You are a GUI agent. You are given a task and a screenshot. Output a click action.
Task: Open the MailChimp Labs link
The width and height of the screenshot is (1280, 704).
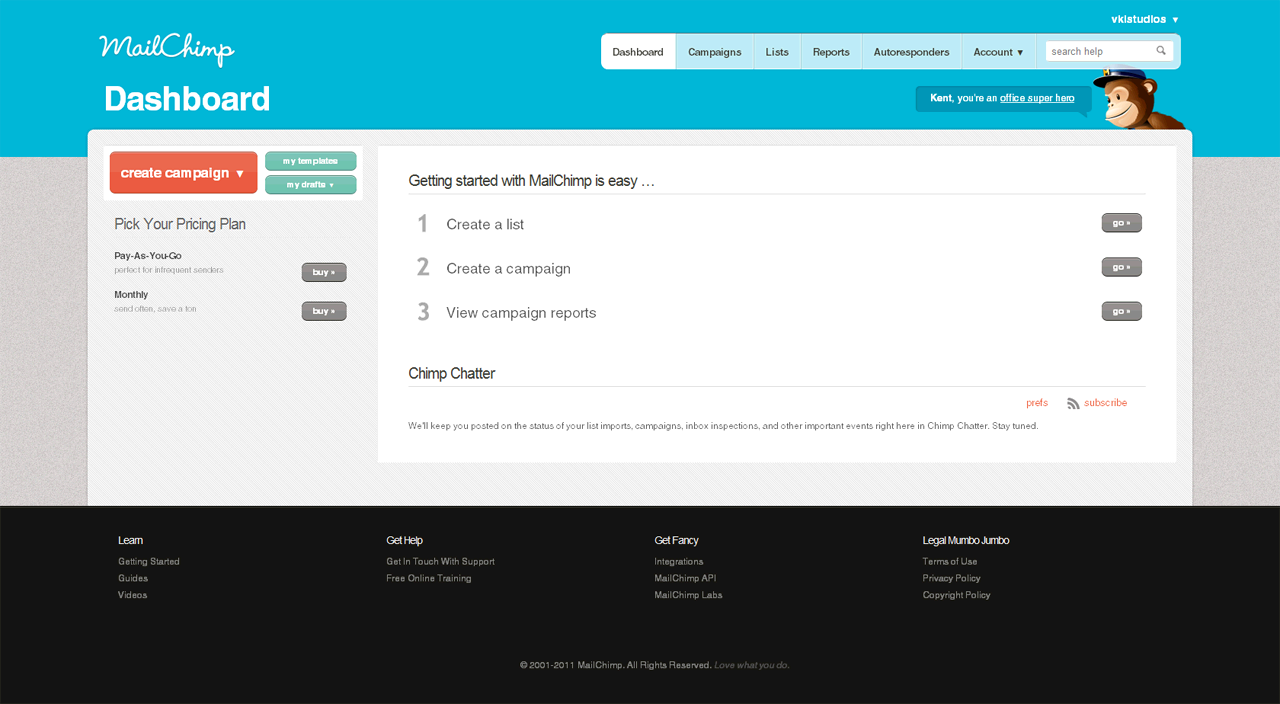coord(688,595)
